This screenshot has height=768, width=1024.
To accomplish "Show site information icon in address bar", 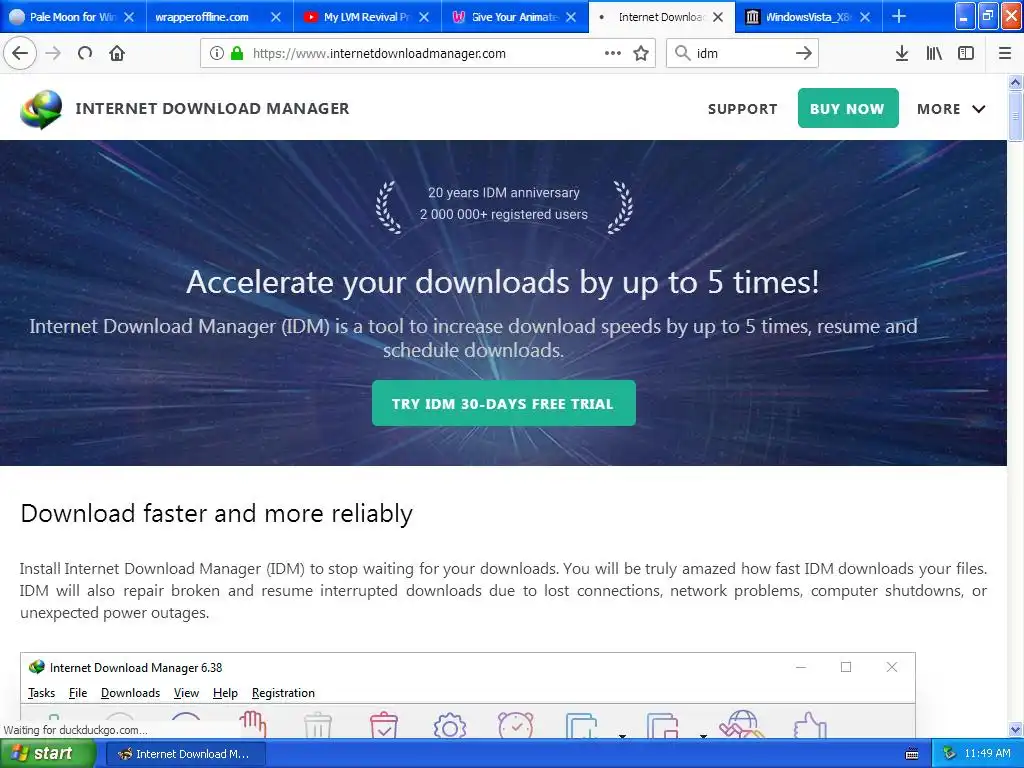I will pyautogui.click(x=217, y=54).
